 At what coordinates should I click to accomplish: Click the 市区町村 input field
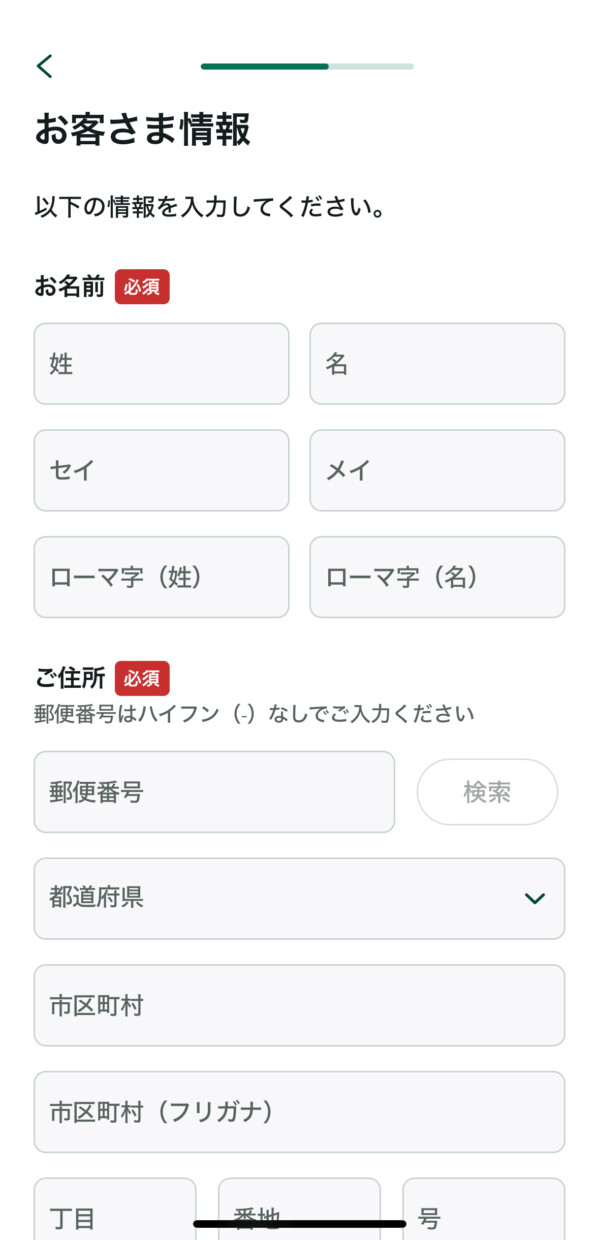[x=299, y=1005]
